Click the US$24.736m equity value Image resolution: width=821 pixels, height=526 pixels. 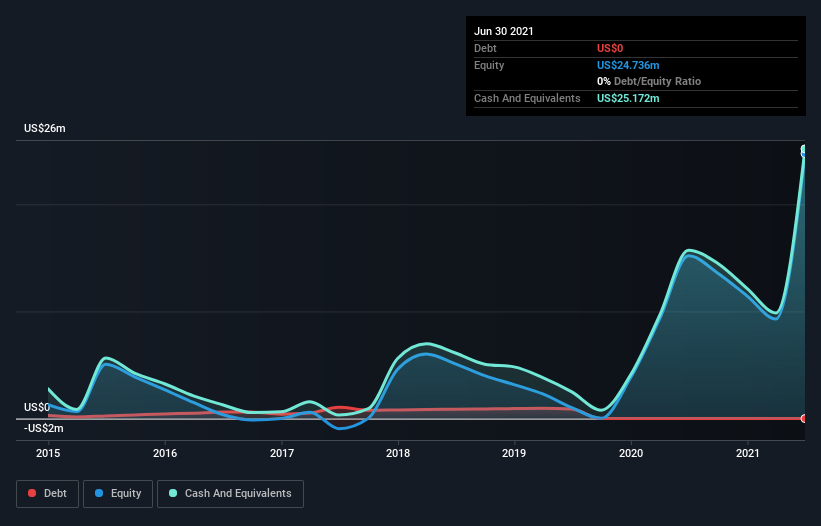point(628,65)
